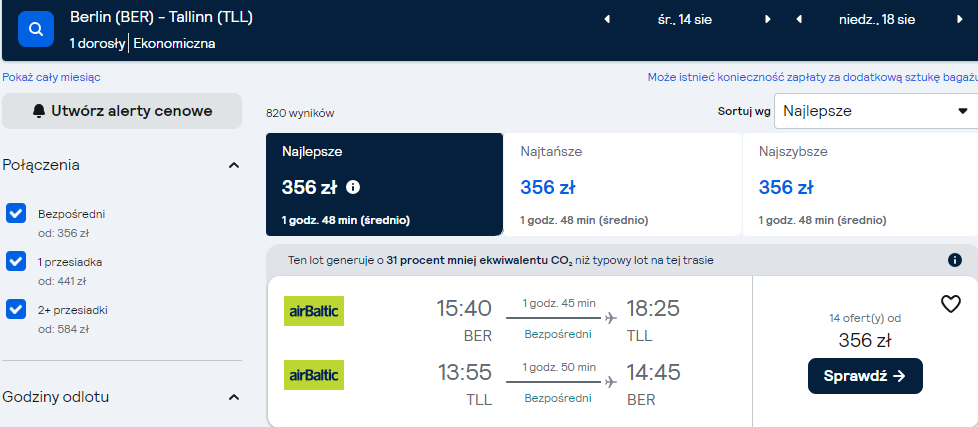978x427 pixels.
Task: Open the blue search magnifier button
Action: [36, 29]
